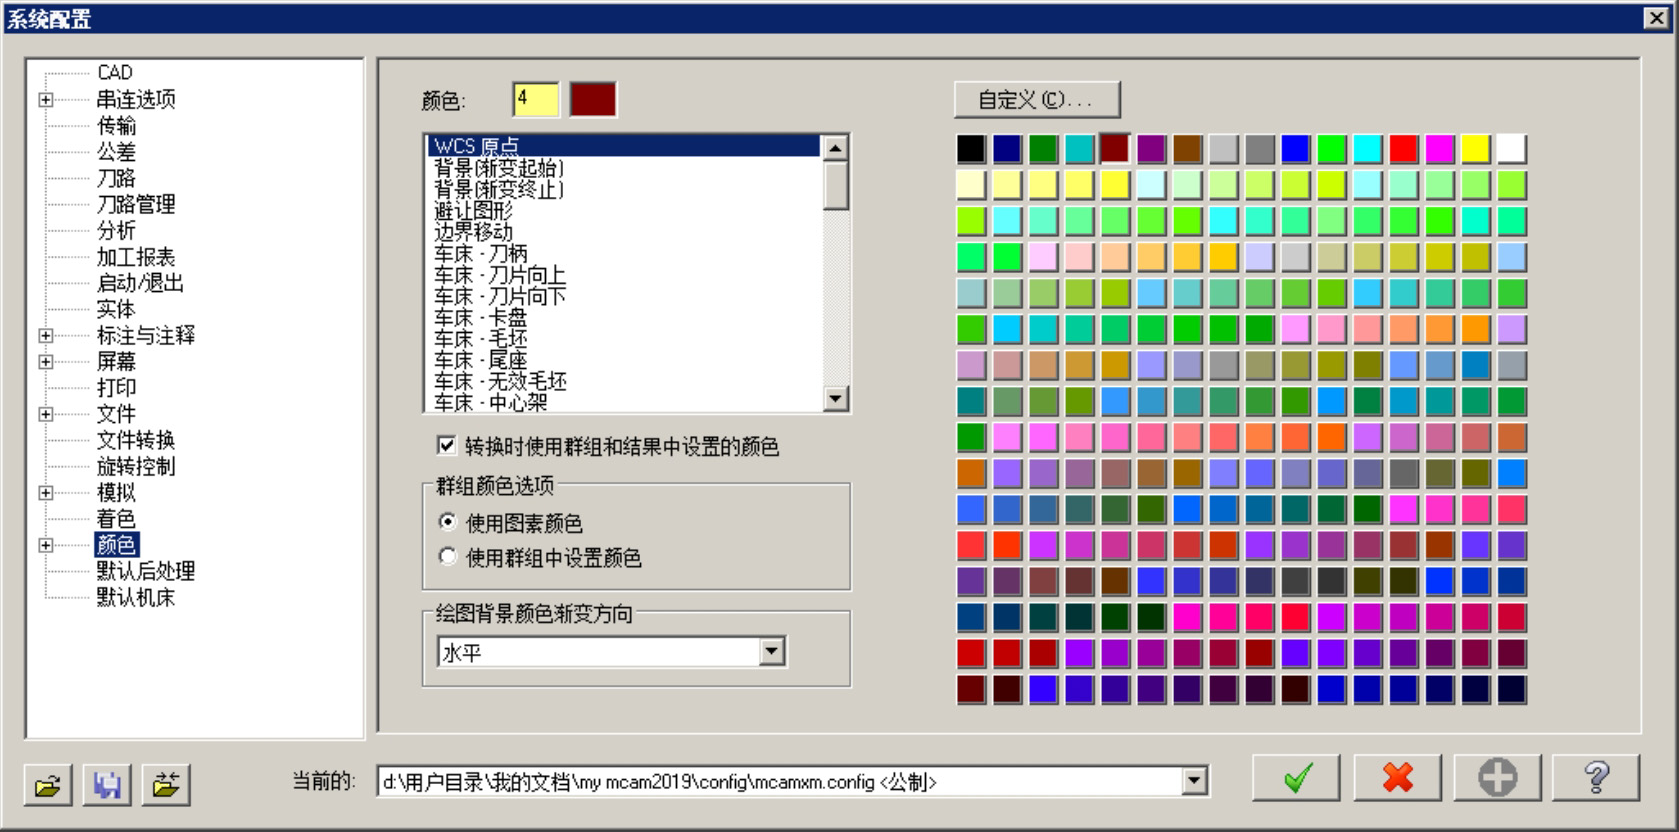
Task: Select 刀路管理 in the settings tree
Action: tap(136, 205)
